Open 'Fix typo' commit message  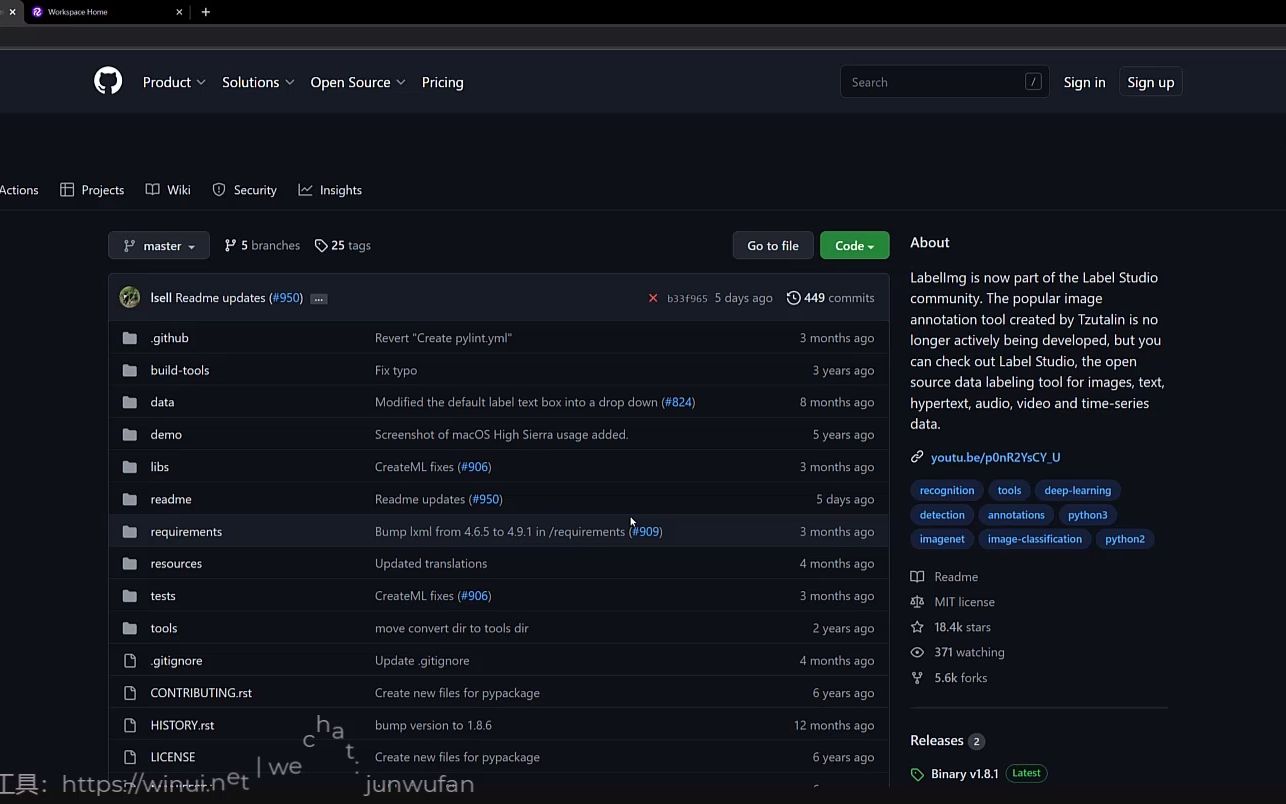click(396, 370)
